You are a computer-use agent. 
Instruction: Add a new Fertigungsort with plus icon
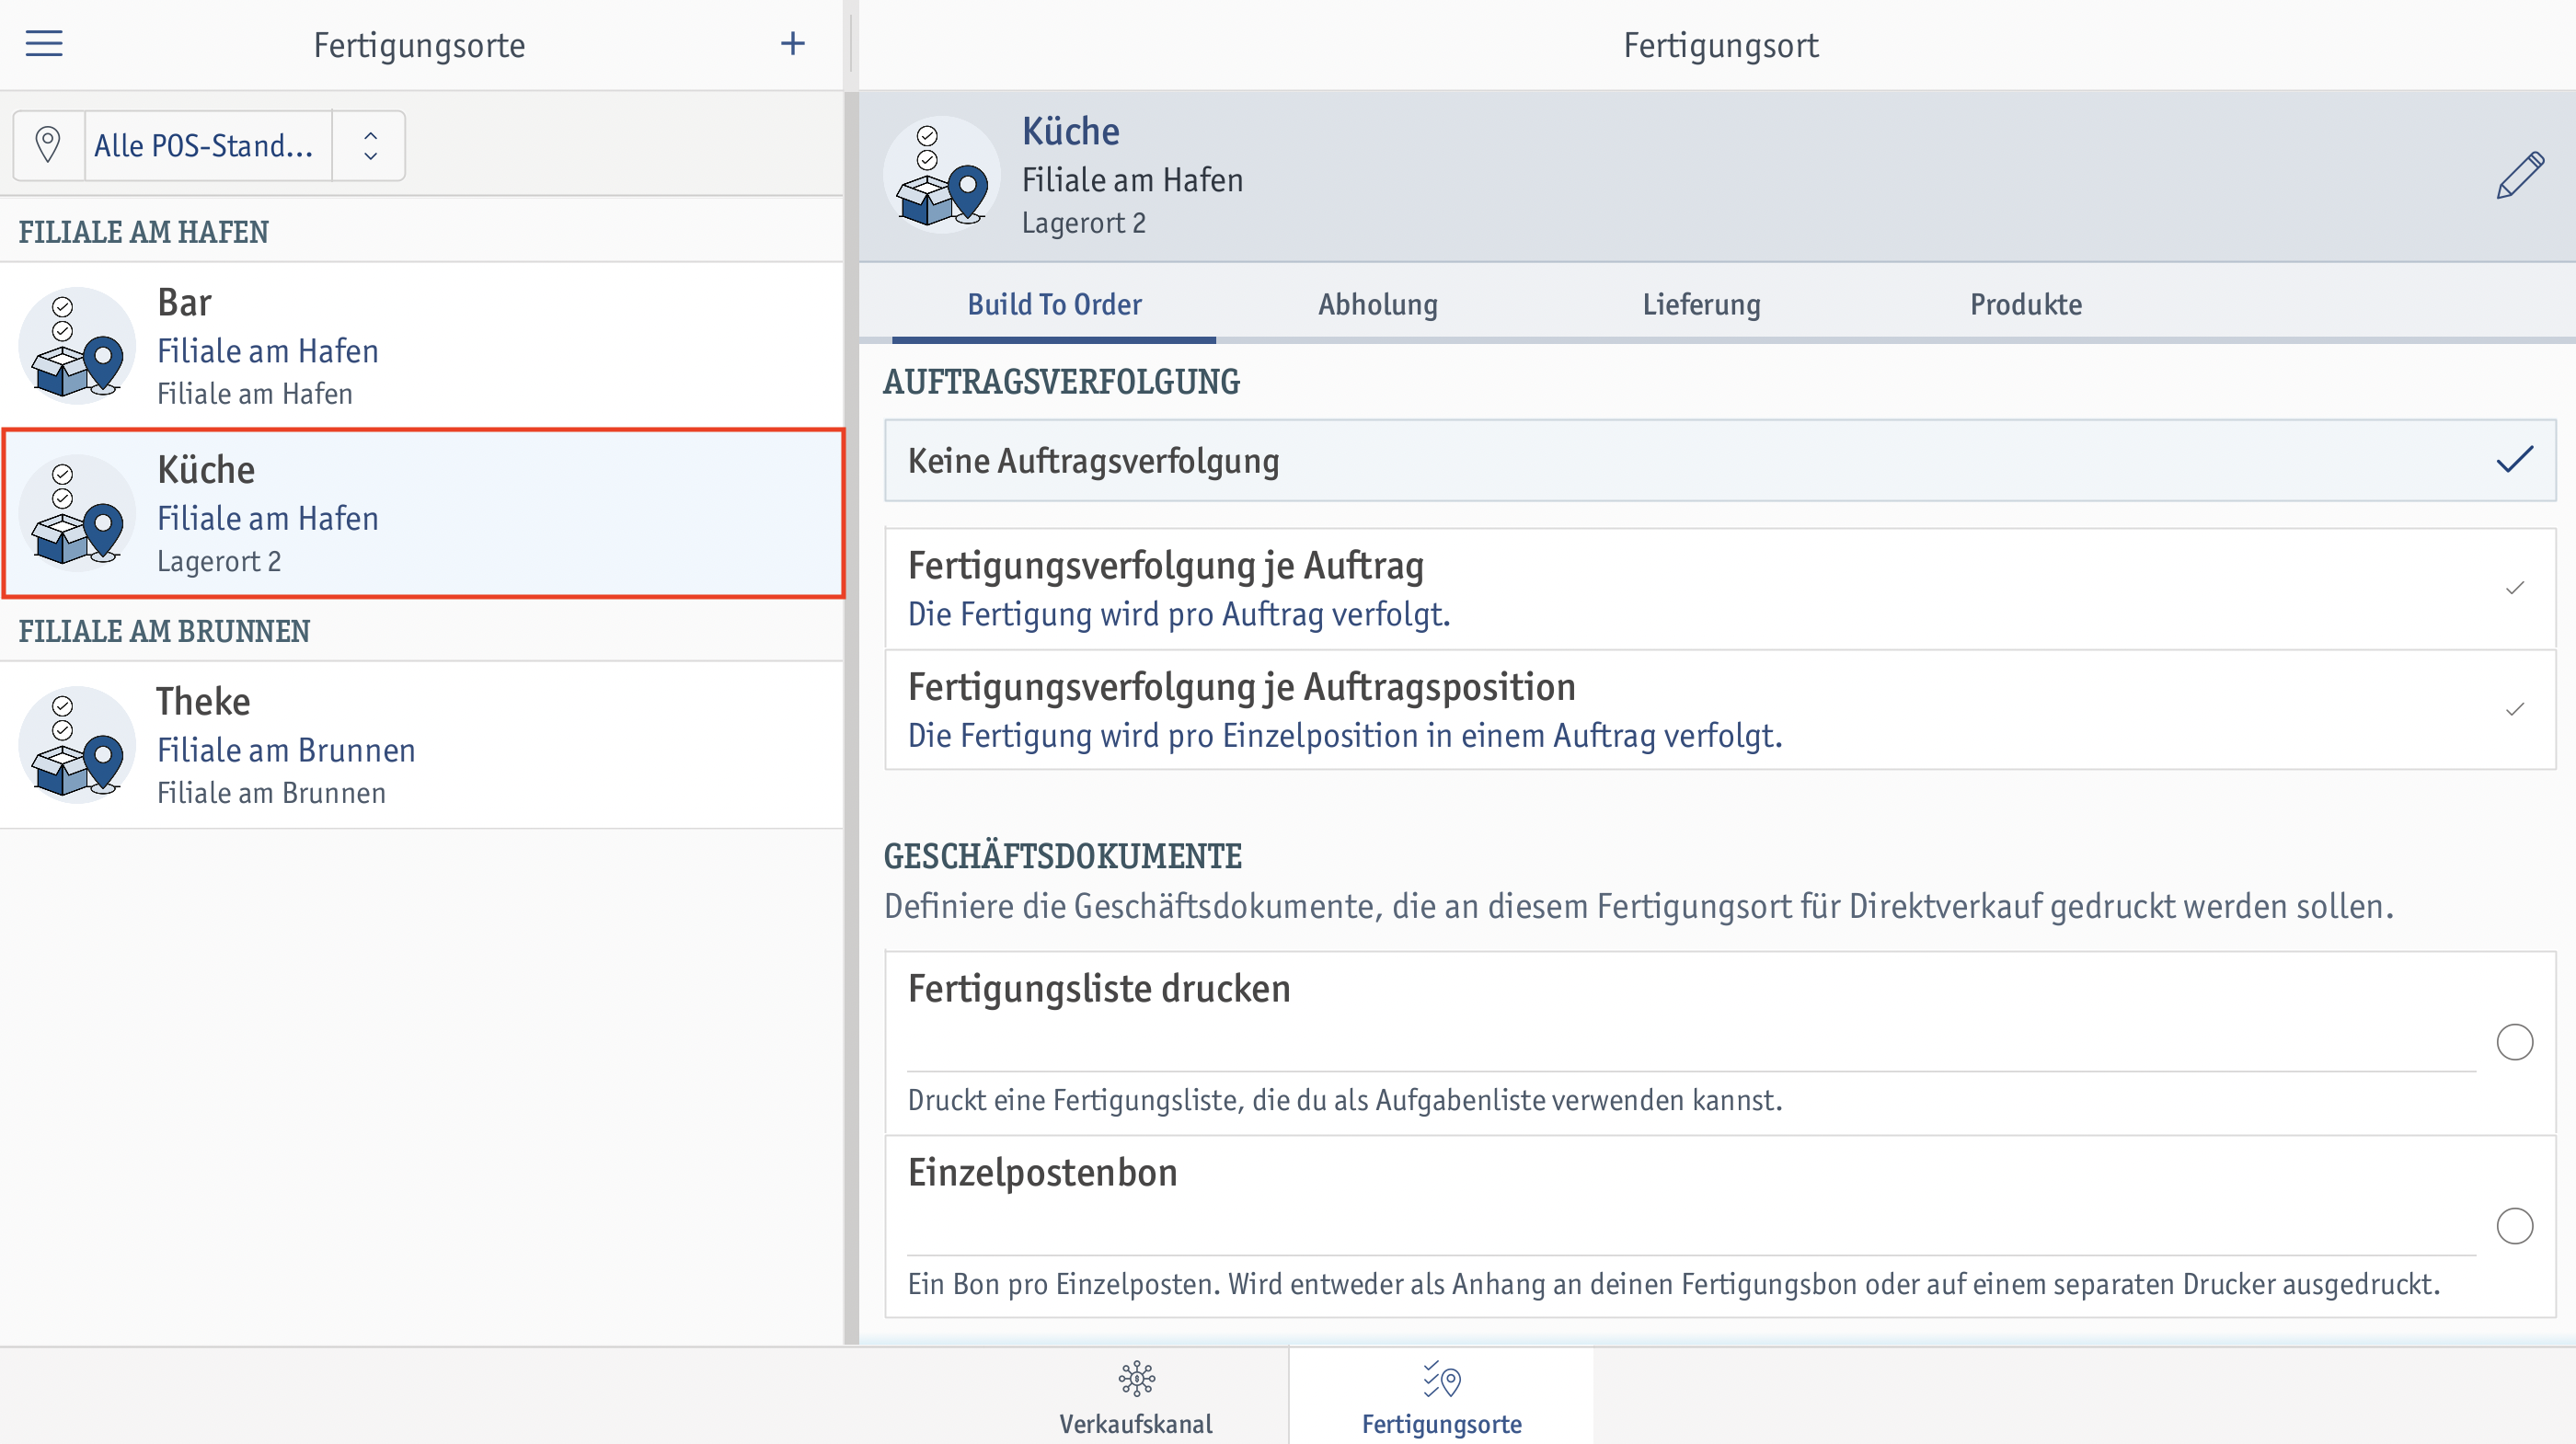point(792,44)
